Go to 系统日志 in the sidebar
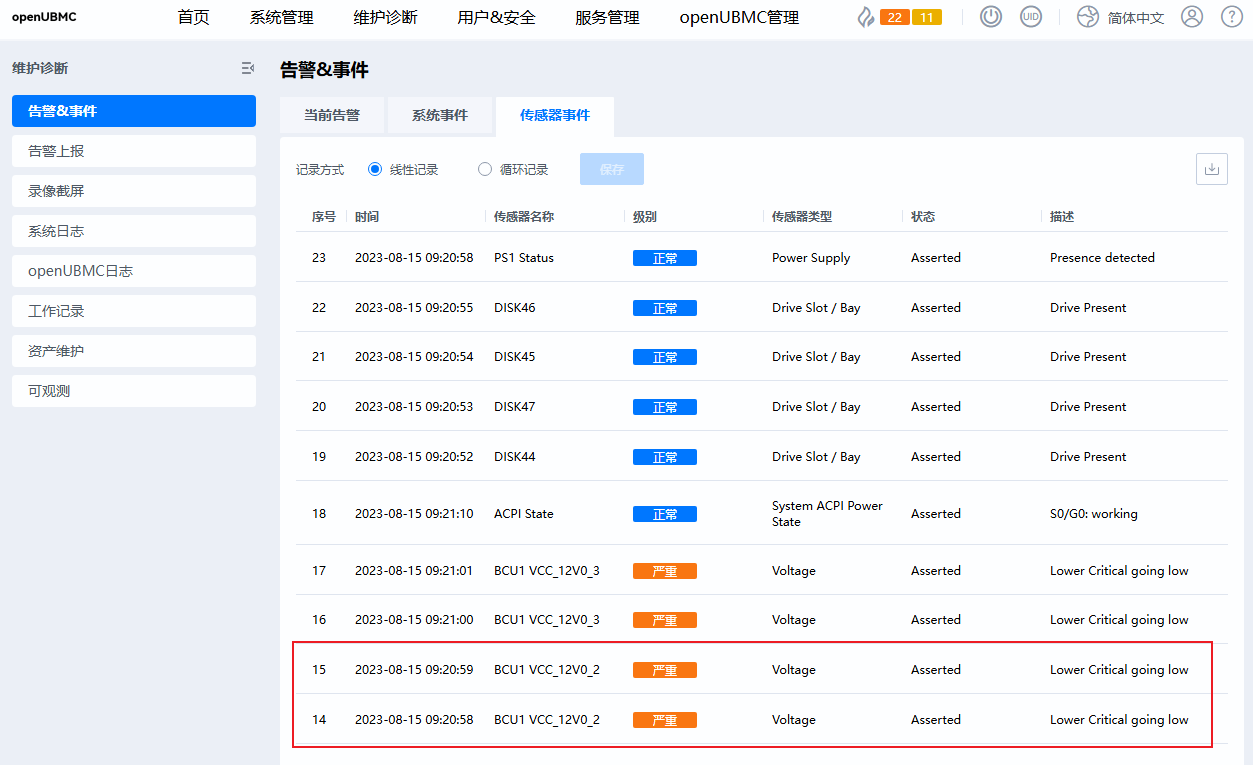This screenshot has height=765, width=1253. point(134,231)
